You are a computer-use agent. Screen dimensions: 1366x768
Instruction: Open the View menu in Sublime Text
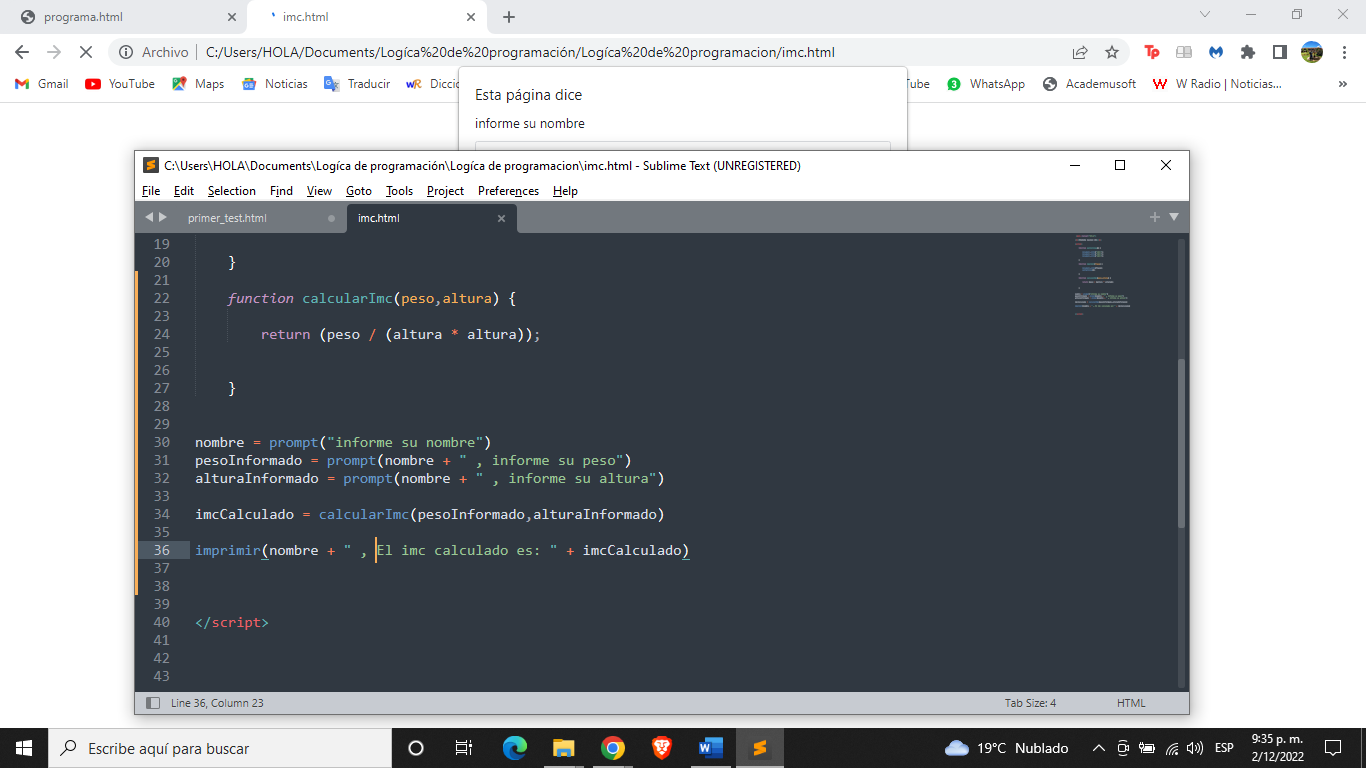320,191
